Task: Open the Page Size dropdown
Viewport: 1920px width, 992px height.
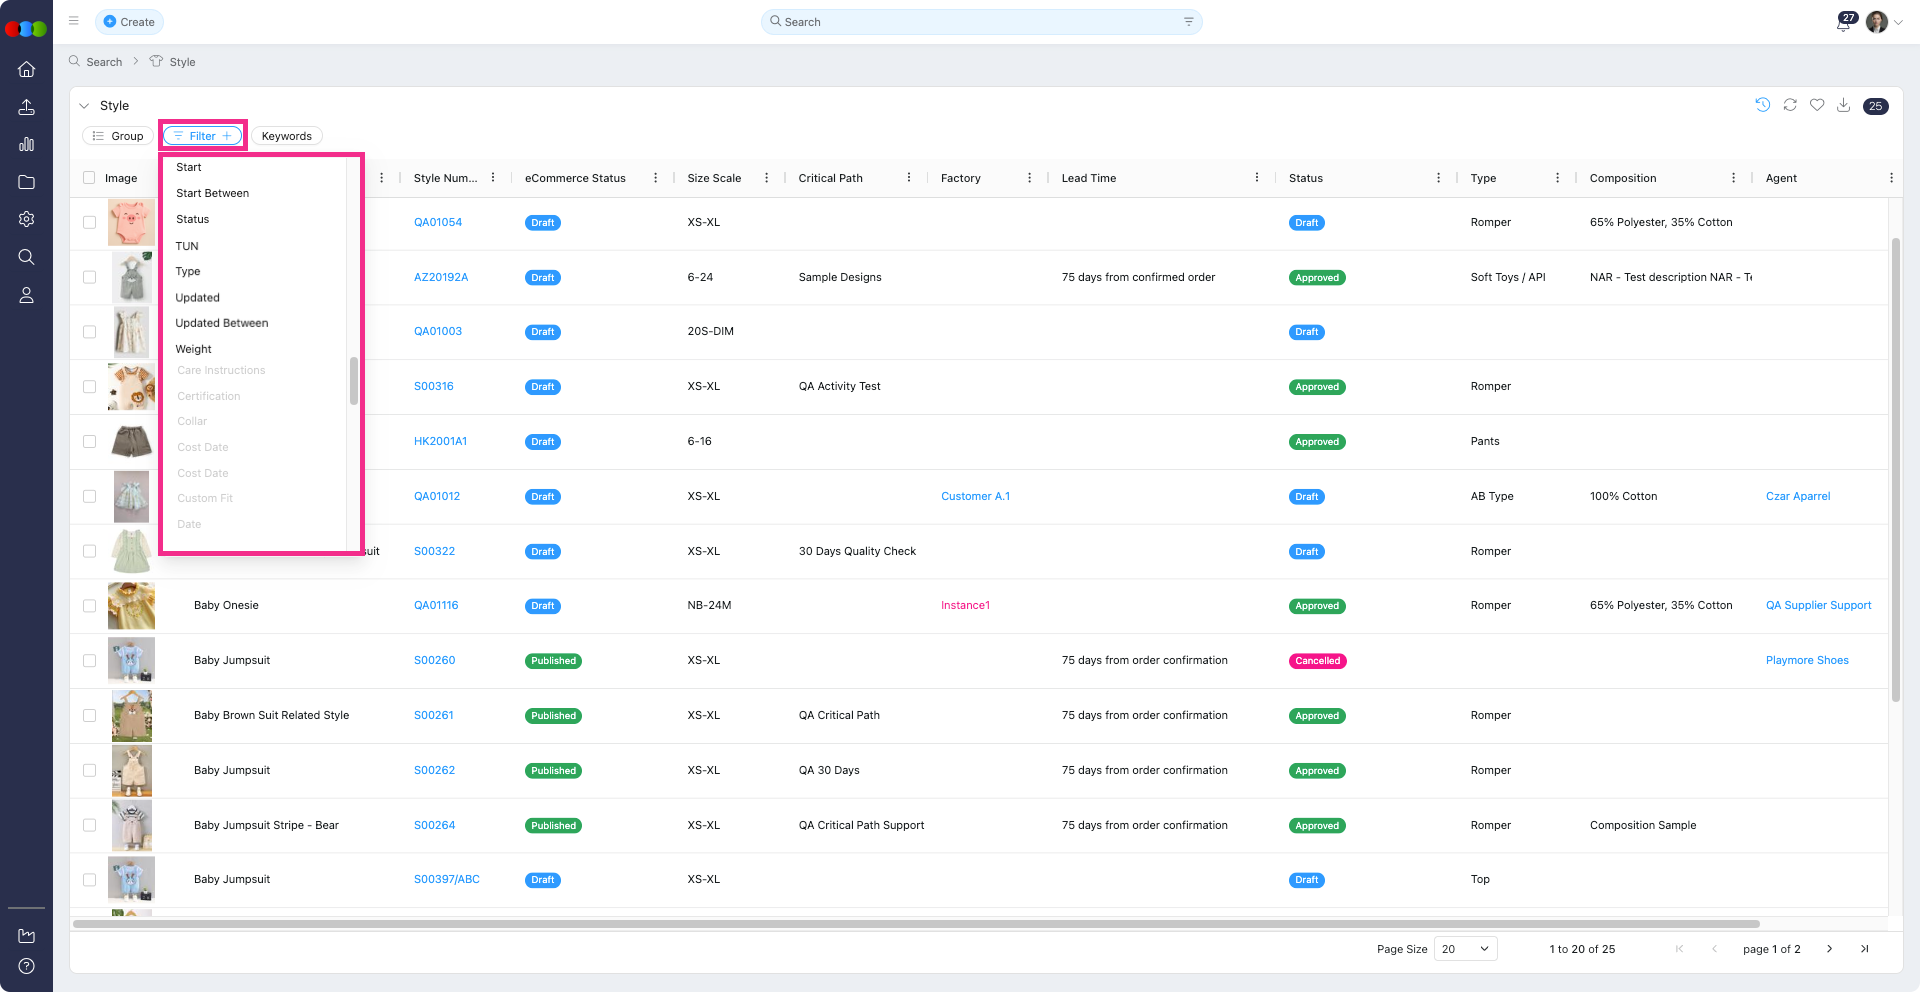Action: pos(1465,948)
